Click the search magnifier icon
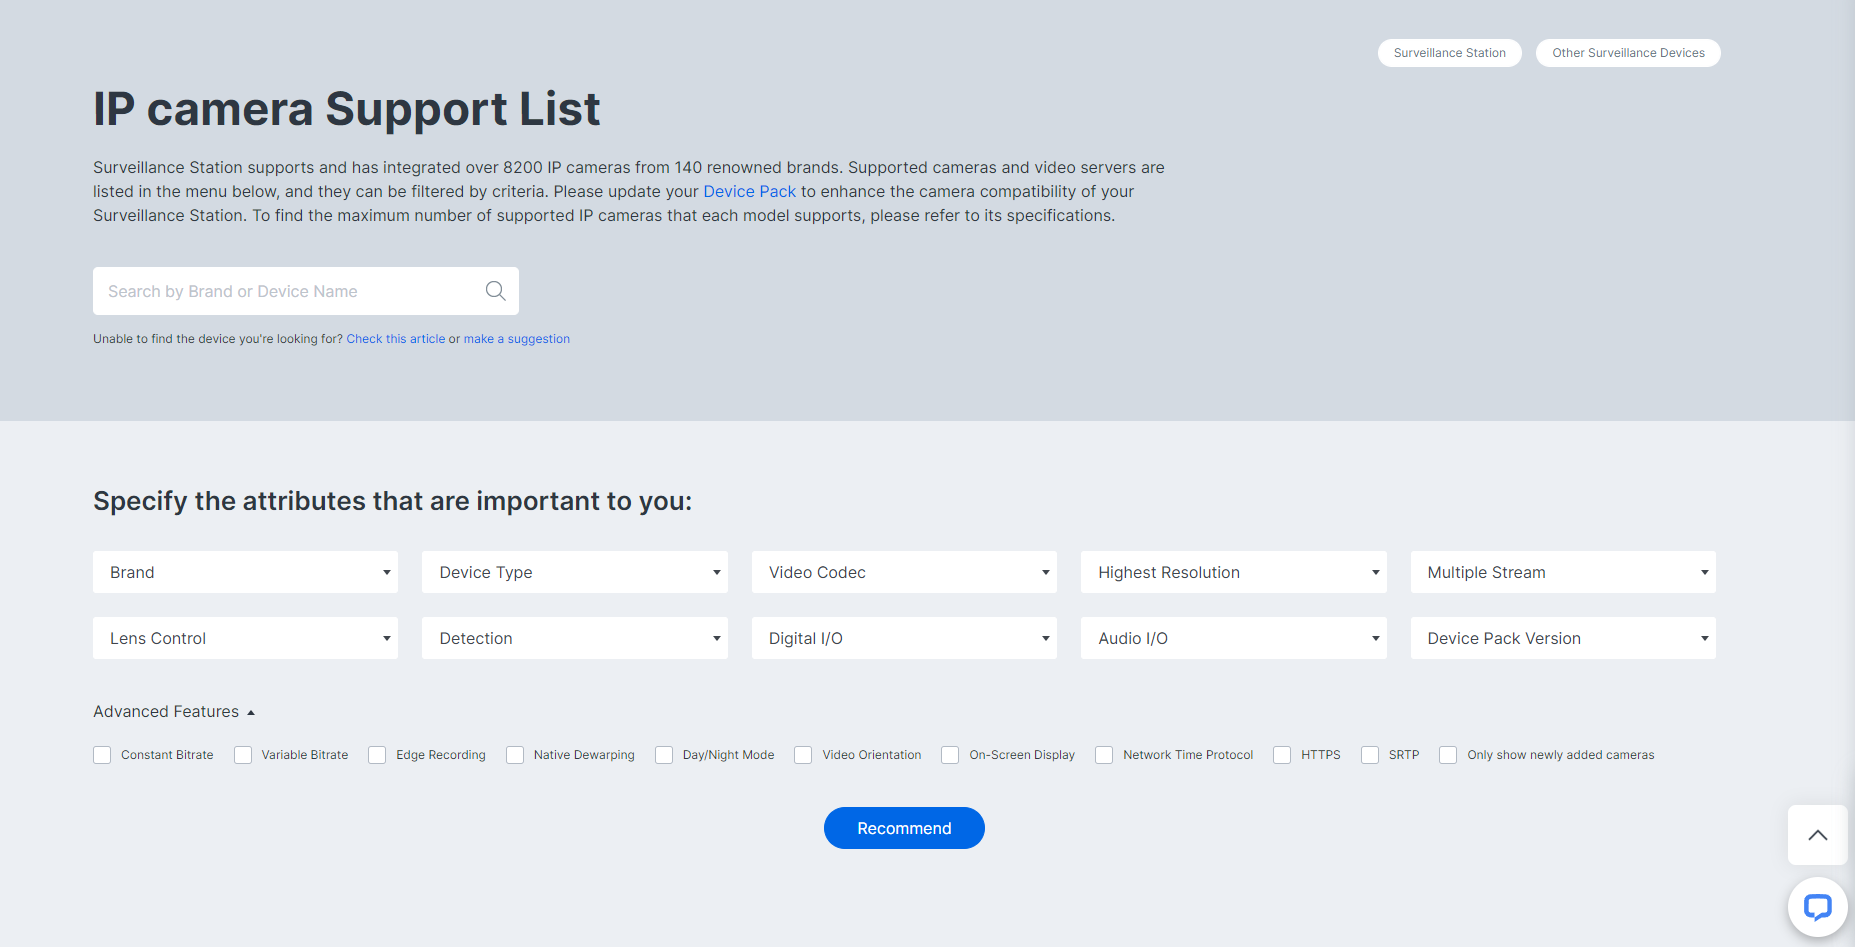This screenshot has width=1855, height=947. 495,291
